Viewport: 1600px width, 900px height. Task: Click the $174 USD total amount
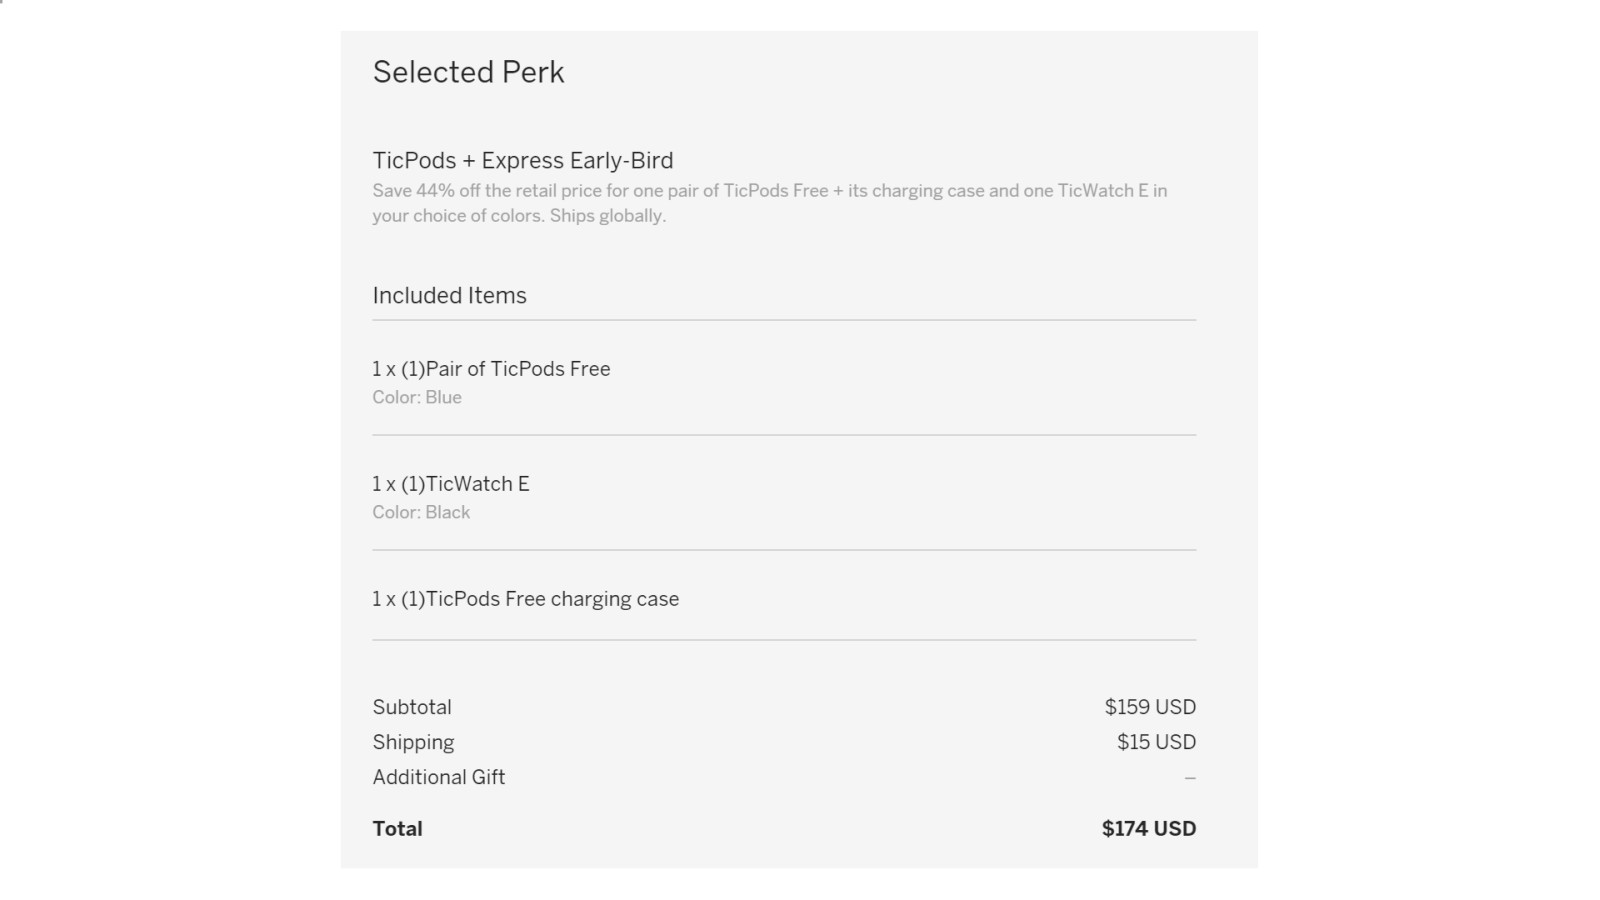(1148, 829)
